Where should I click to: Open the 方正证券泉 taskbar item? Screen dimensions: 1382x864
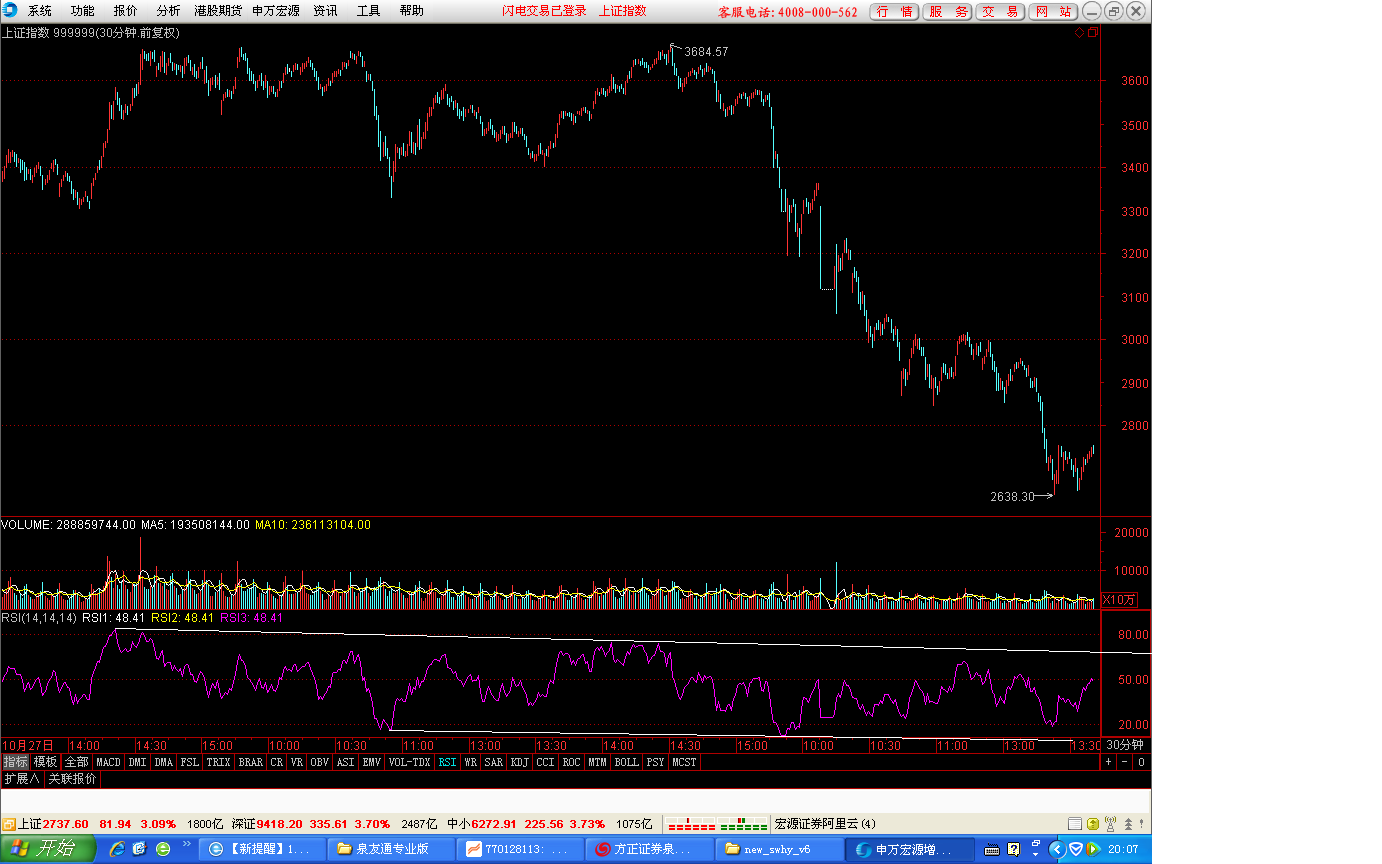point(651,849)
